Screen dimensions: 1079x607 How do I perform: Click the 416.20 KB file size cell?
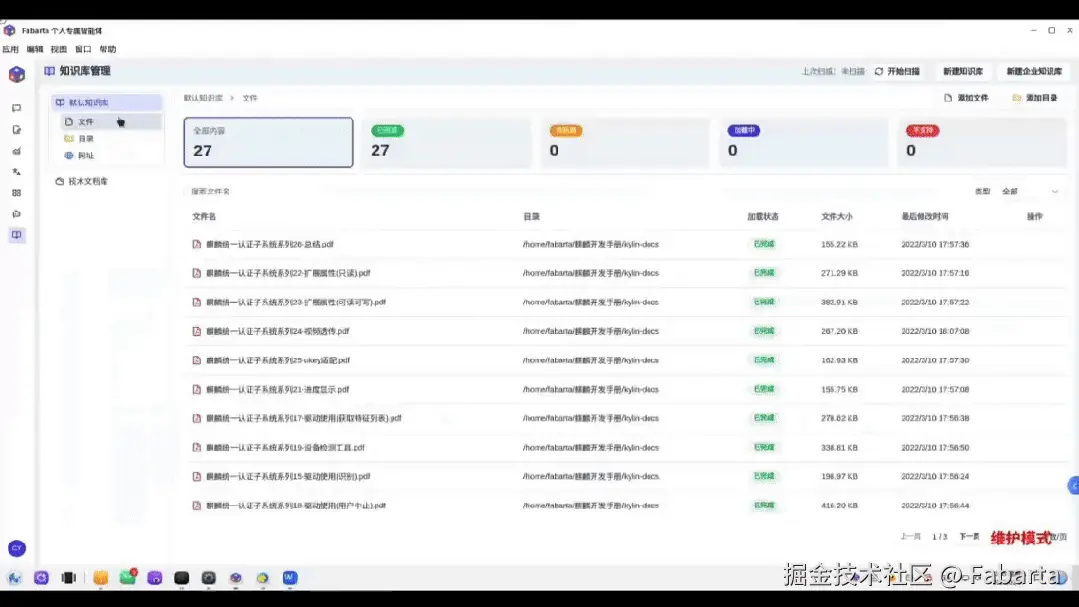tap(839, 505)
